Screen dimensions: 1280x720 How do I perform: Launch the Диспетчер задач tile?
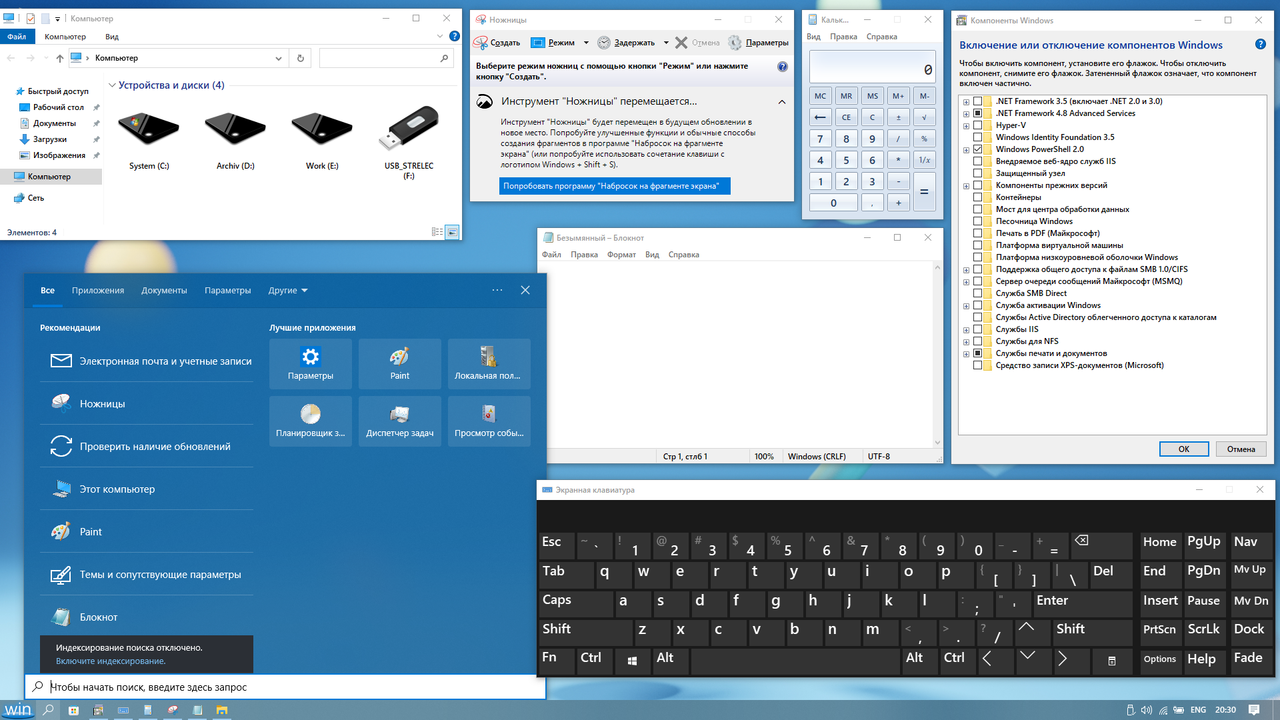400,420
